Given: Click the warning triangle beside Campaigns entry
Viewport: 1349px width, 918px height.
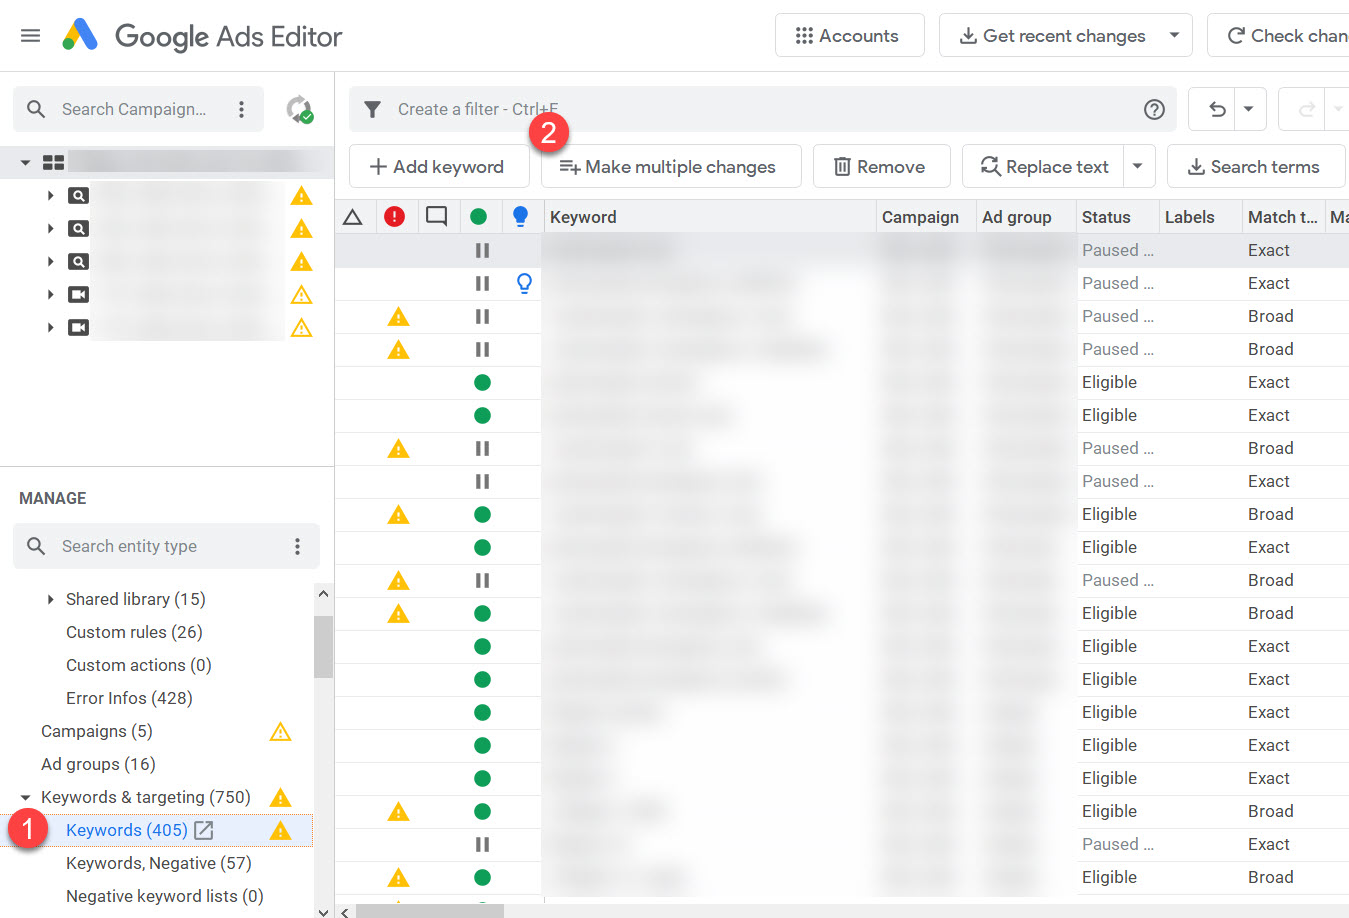Looking at the screenshot, I should [x=280, y=731].
